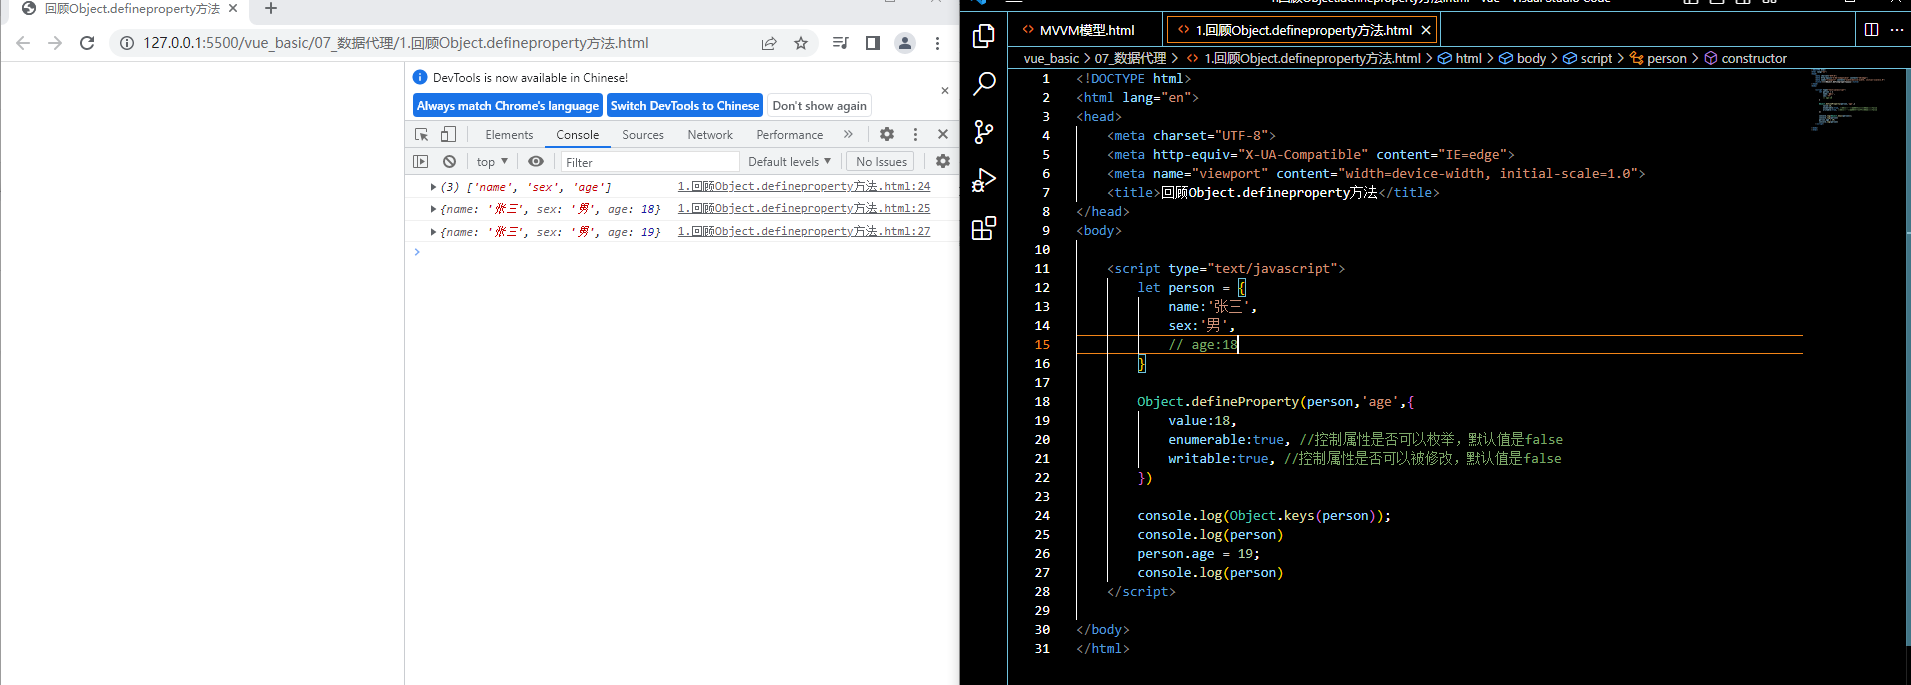Open top JavaScript context dropdown
Image resolution: width=1911 pixels, height=685 pixels.
[x=492, y=161]
